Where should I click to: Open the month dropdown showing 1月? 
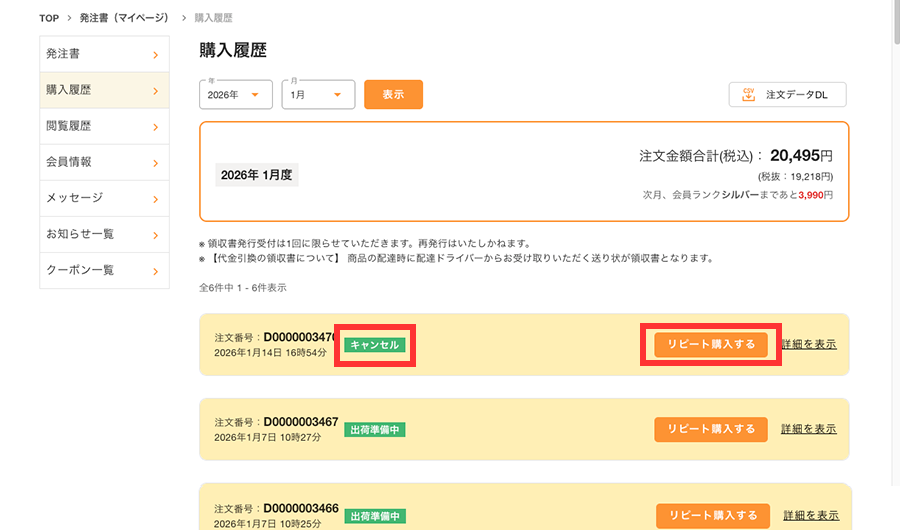pyautogui.click(x=318, y=95)
